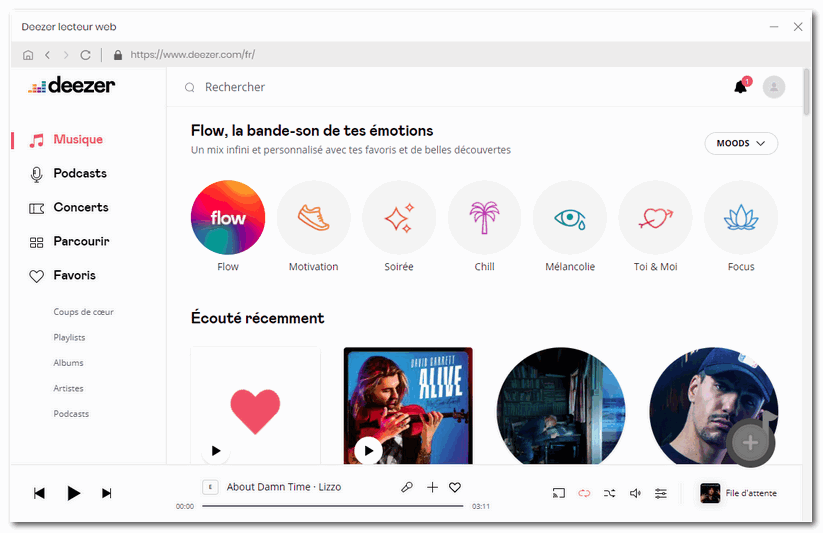The image size is (823, 533).
Task: Play the current track
Action: tap(73, 493)
